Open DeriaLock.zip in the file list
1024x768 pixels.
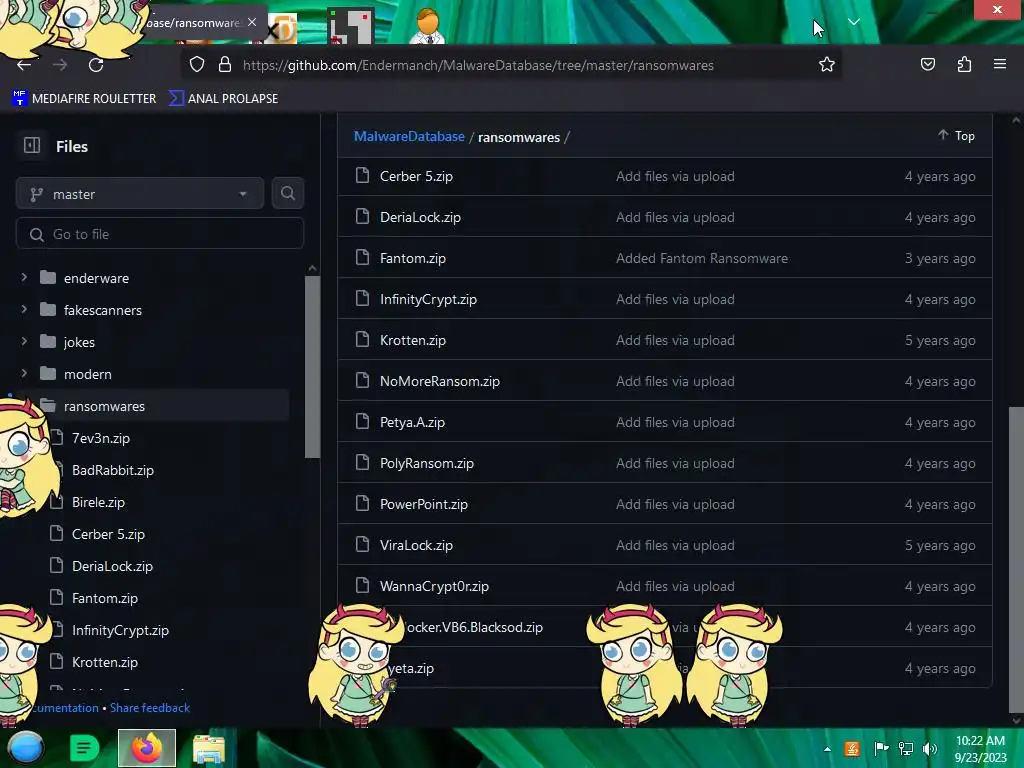coord(421,217)
